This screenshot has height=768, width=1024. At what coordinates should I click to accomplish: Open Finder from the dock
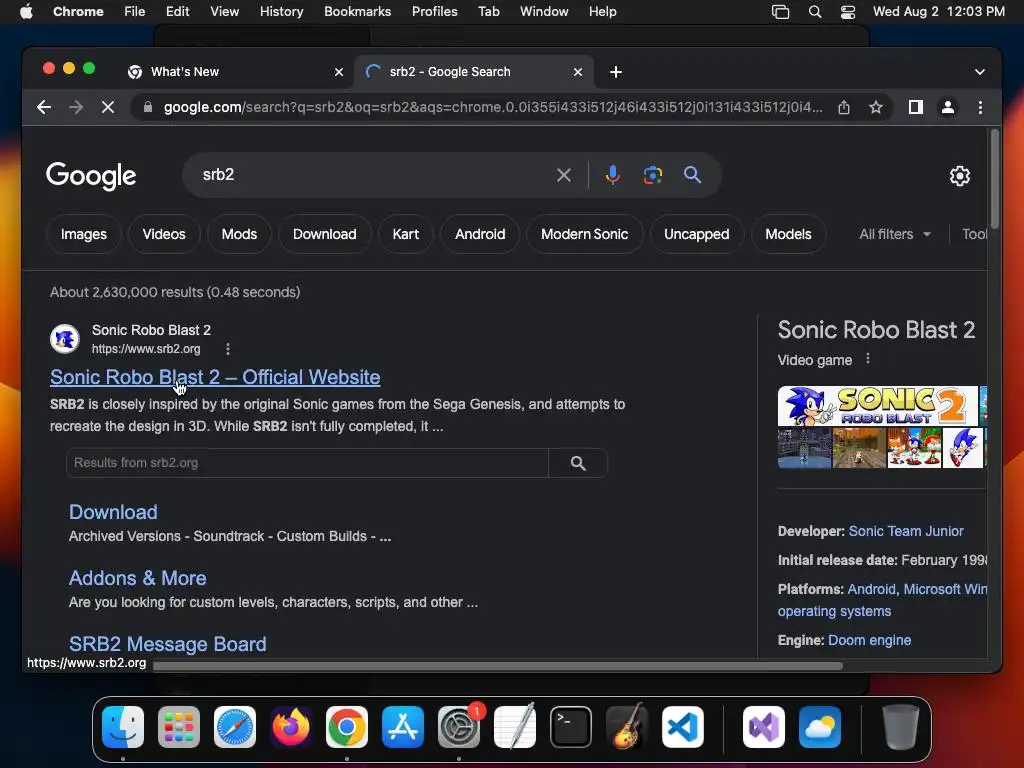pos(123,727)
